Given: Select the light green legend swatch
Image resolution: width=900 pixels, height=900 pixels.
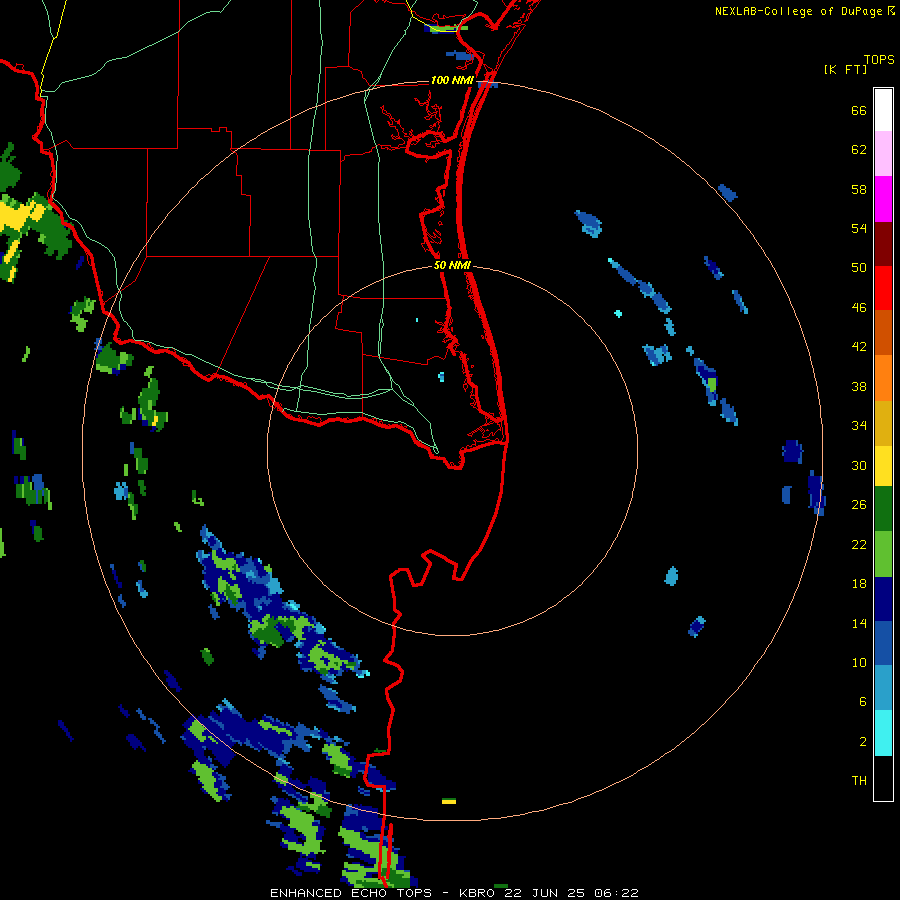Looking at the screenshot, I should pos(883,554).
